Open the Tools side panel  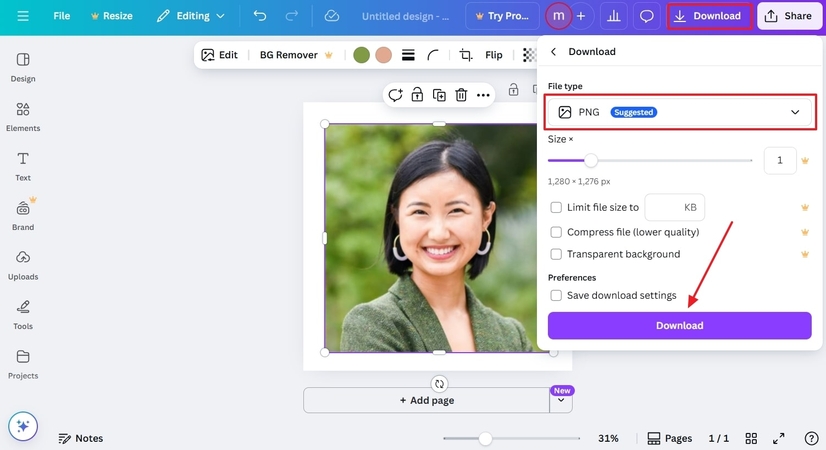click(x=23, y=315)
